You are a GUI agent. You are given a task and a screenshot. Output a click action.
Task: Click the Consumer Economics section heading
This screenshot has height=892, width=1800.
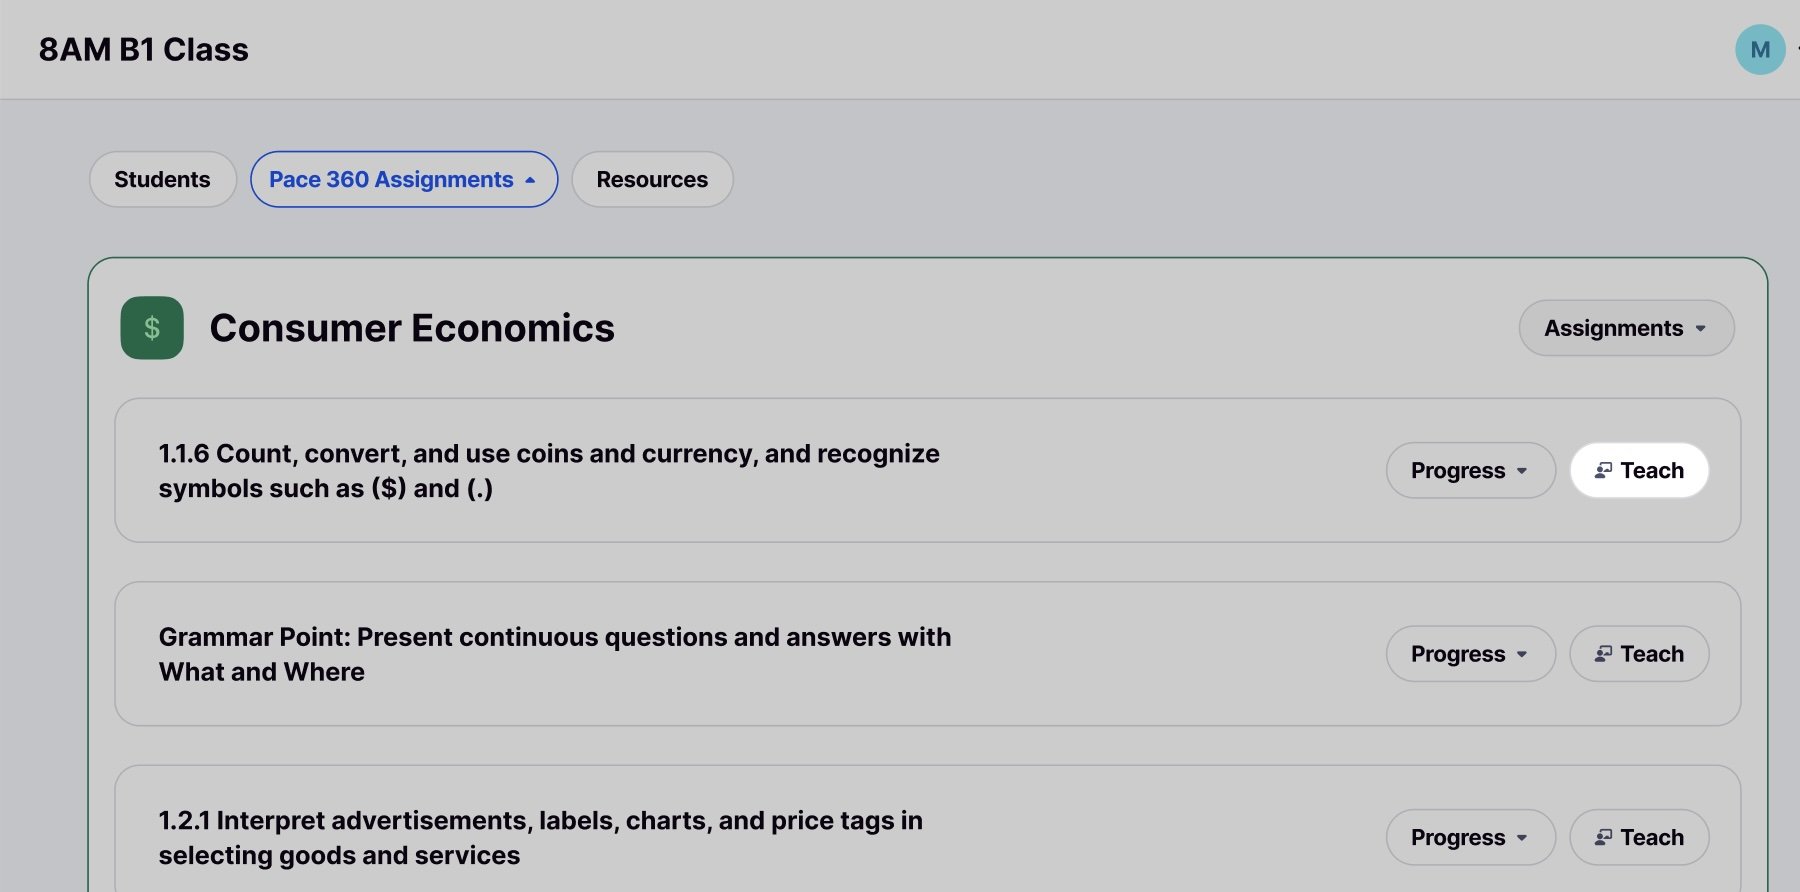click(412, 328)
